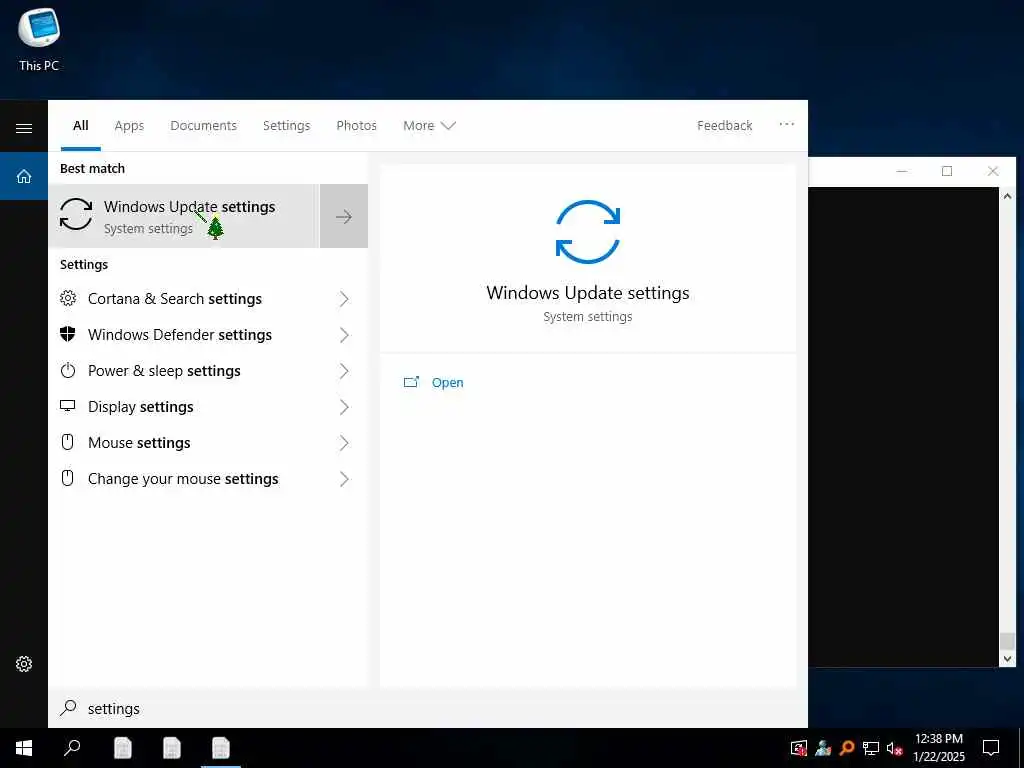Click the Change your mouse settings icon
This screenshot has width=1024, height=768.
coord(67,478)
